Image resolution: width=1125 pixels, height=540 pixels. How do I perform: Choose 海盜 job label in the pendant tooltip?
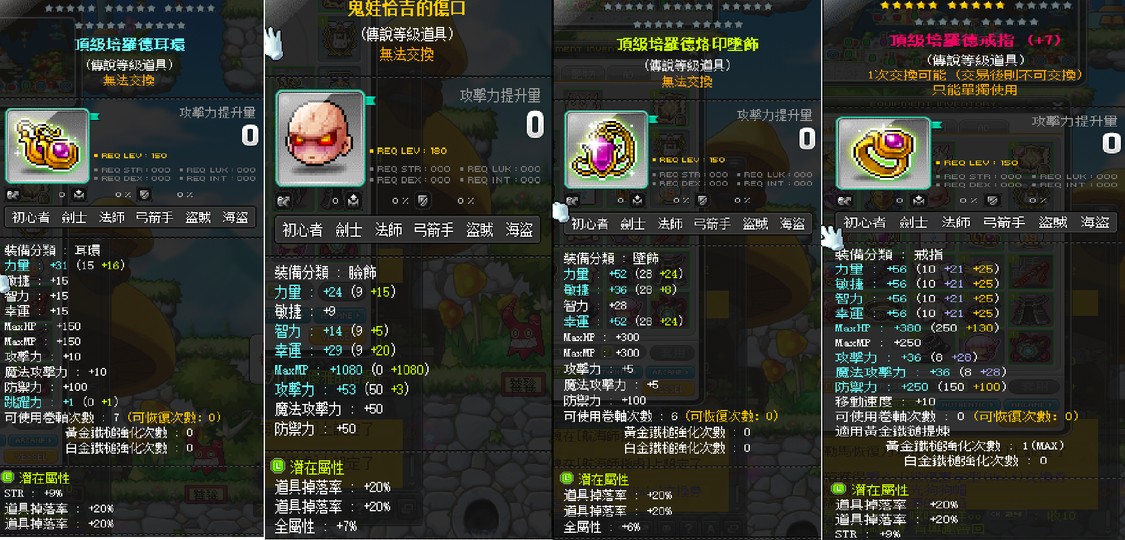pyautogui.click(x=793, y=223)
